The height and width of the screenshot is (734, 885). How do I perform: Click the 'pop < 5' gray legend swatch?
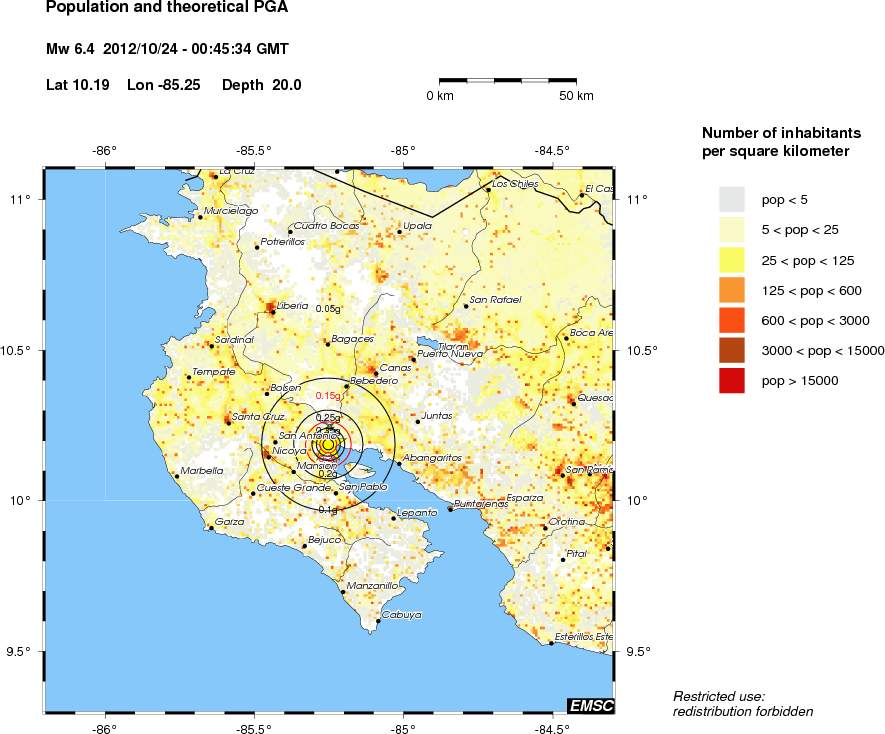click(732, 199)
